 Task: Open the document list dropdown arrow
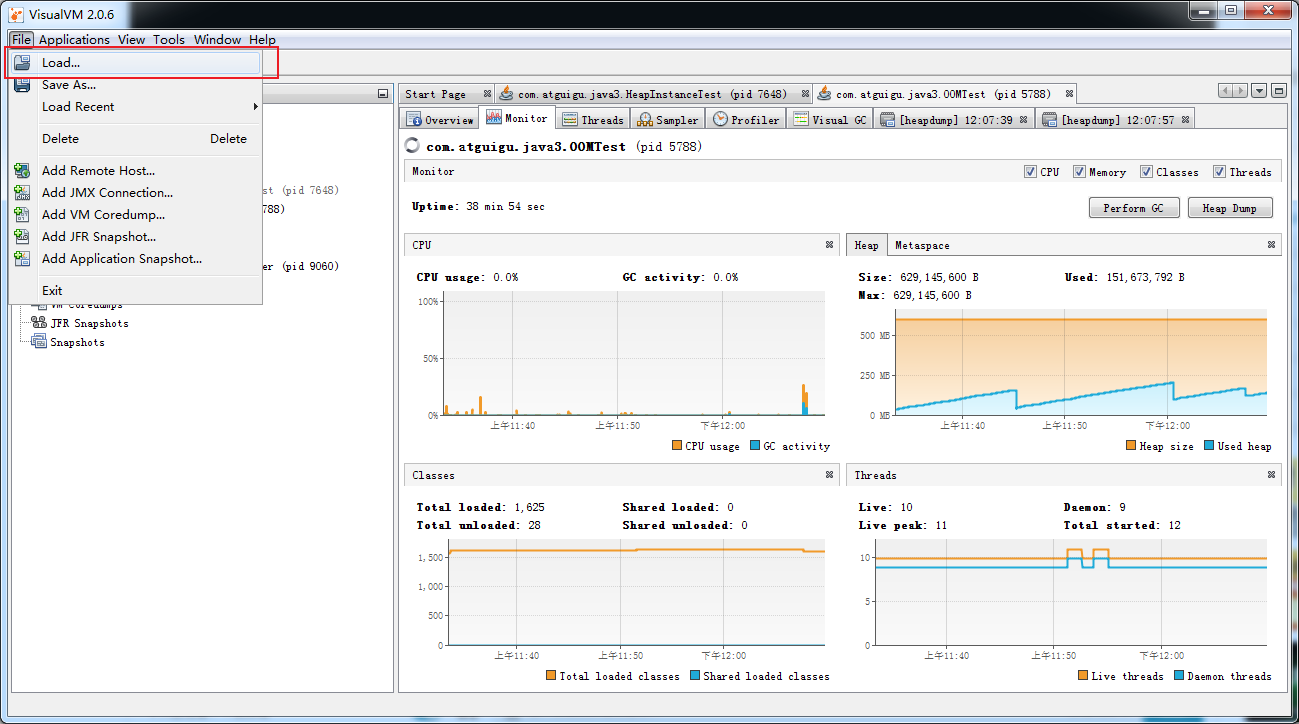point(1259,91)
